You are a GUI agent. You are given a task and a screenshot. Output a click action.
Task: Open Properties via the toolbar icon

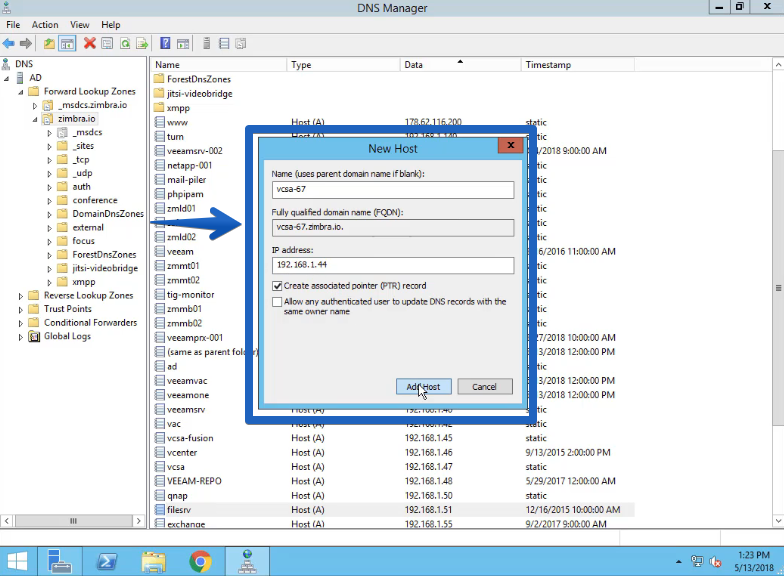point(107,44)
